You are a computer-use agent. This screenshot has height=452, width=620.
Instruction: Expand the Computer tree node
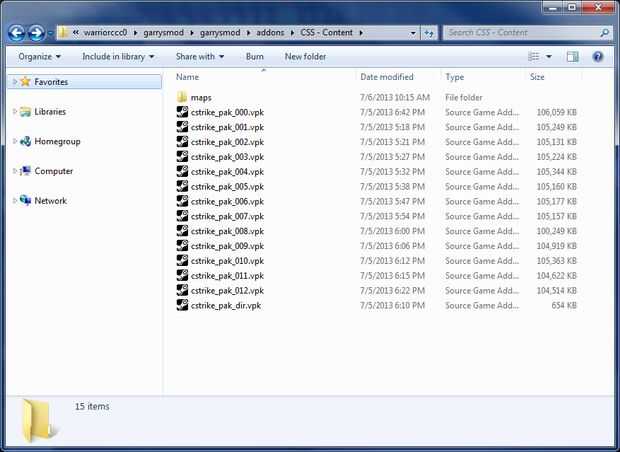15,171
